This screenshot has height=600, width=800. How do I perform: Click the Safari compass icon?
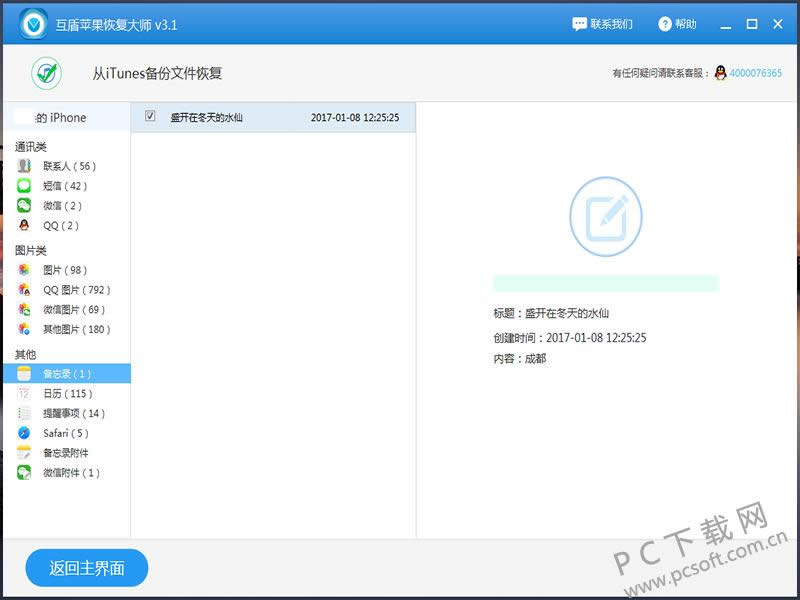(24, 433)
